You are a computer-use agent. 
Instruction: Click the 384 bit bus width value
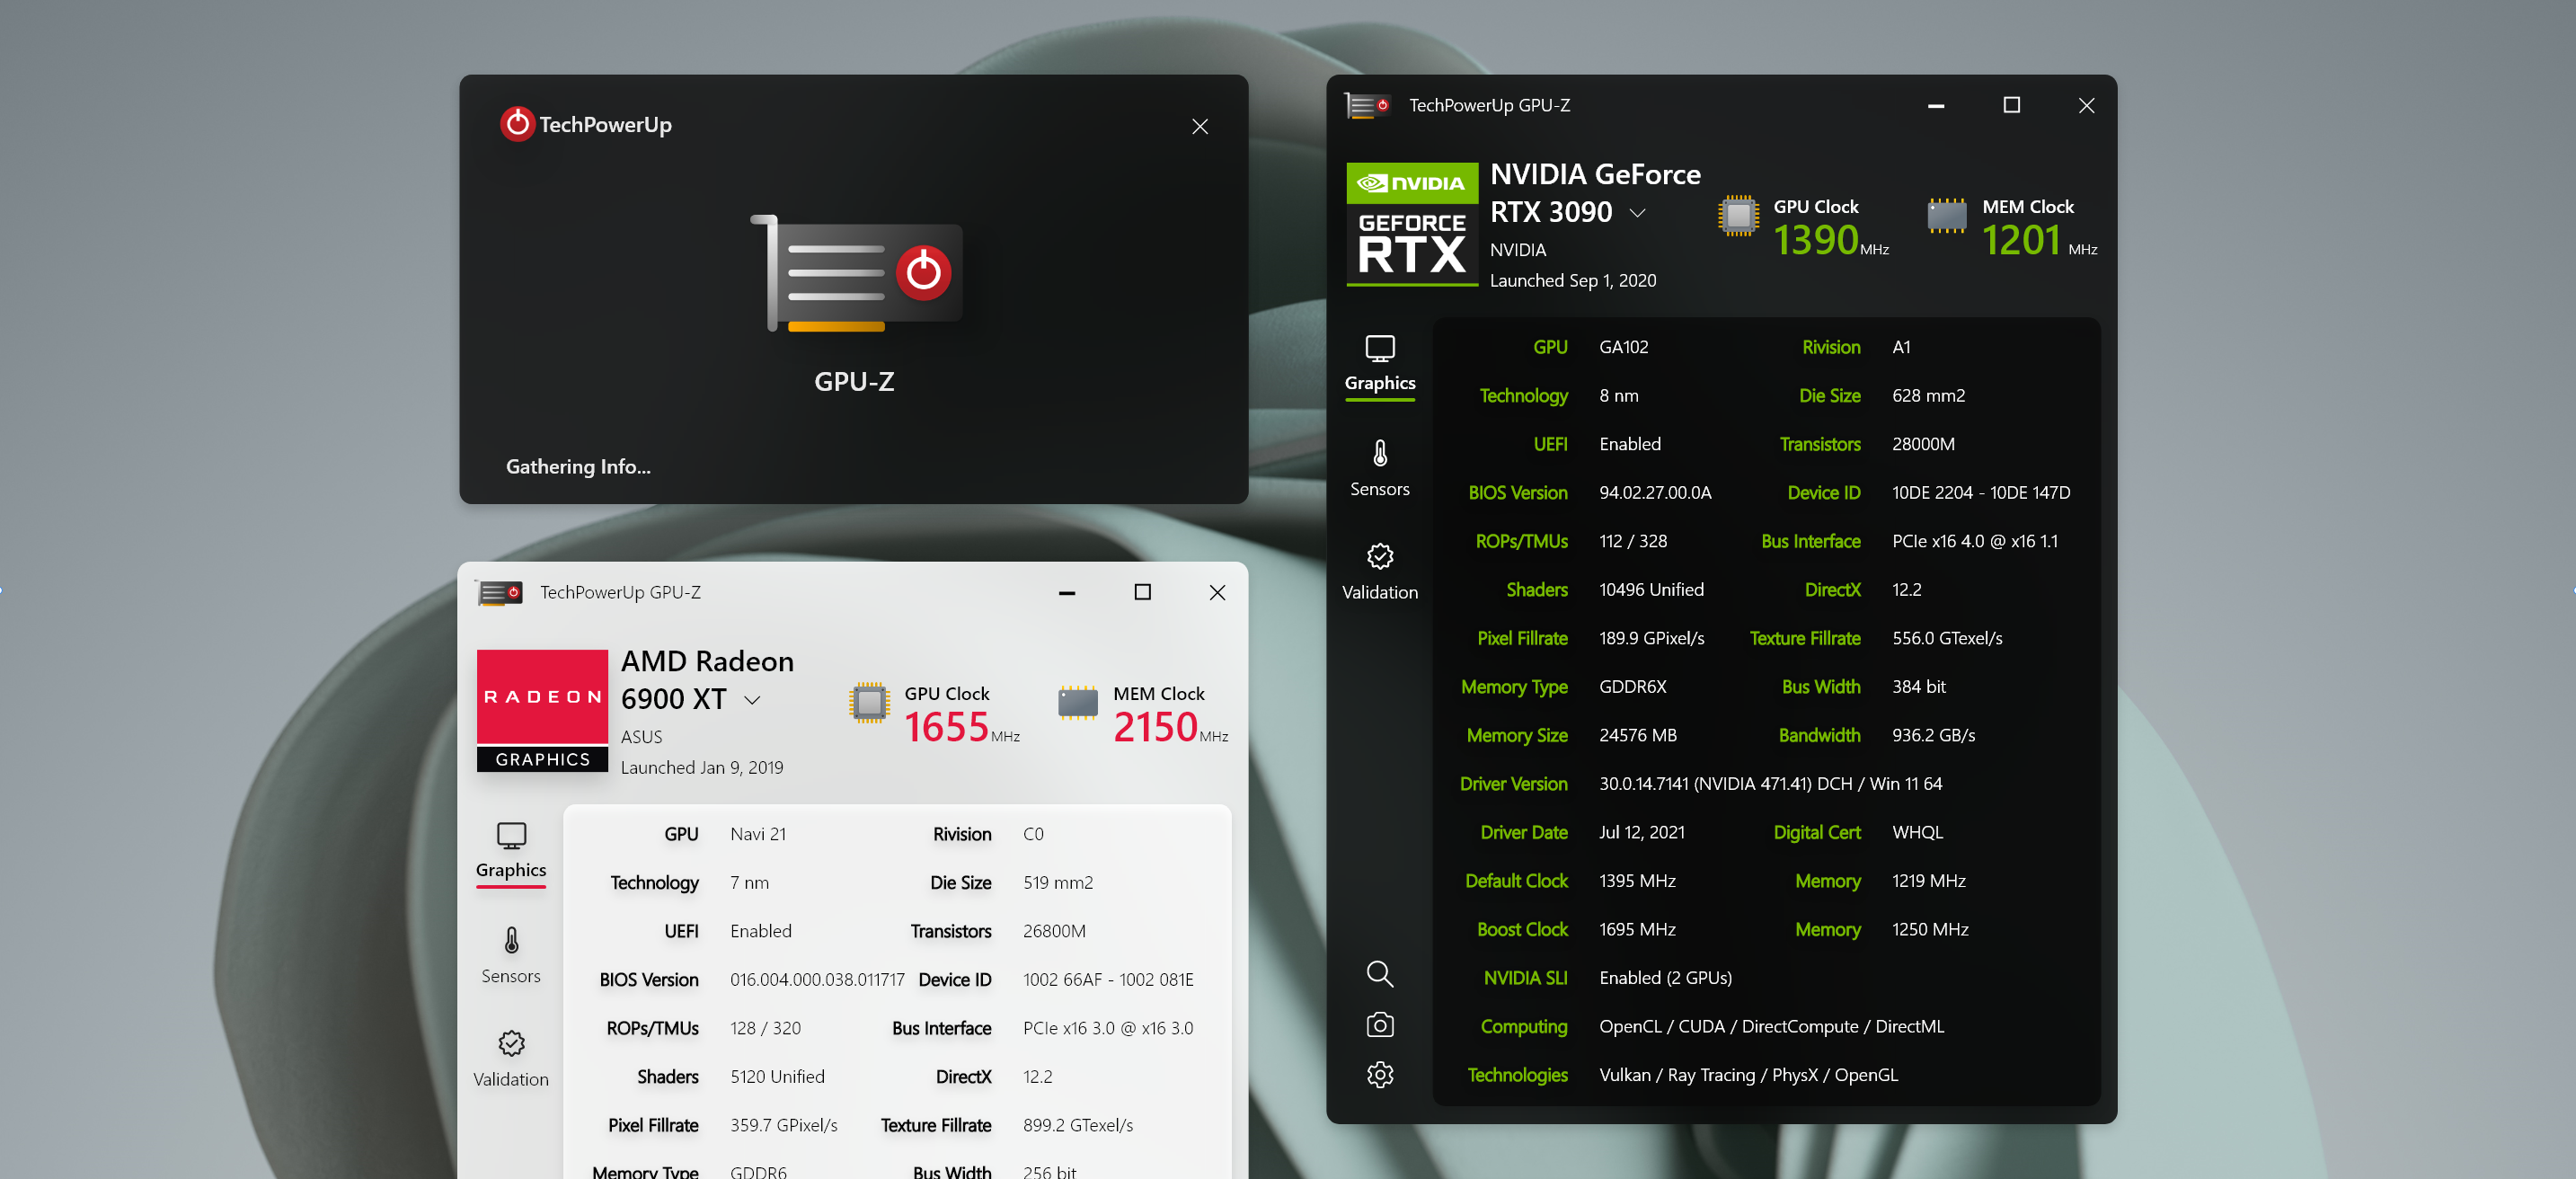1918,686
